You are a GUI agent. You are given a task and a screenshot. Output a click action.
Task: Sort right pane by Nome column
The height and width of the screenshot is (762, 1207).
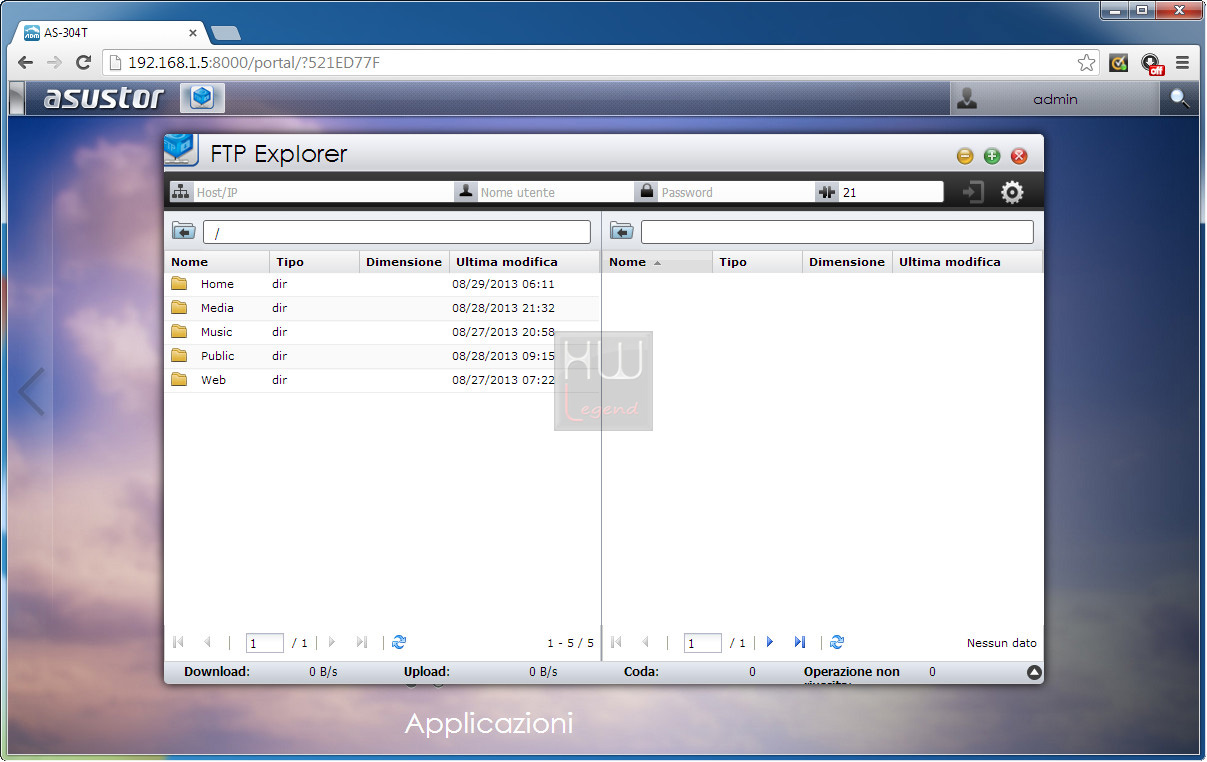[x=657, y=262]
